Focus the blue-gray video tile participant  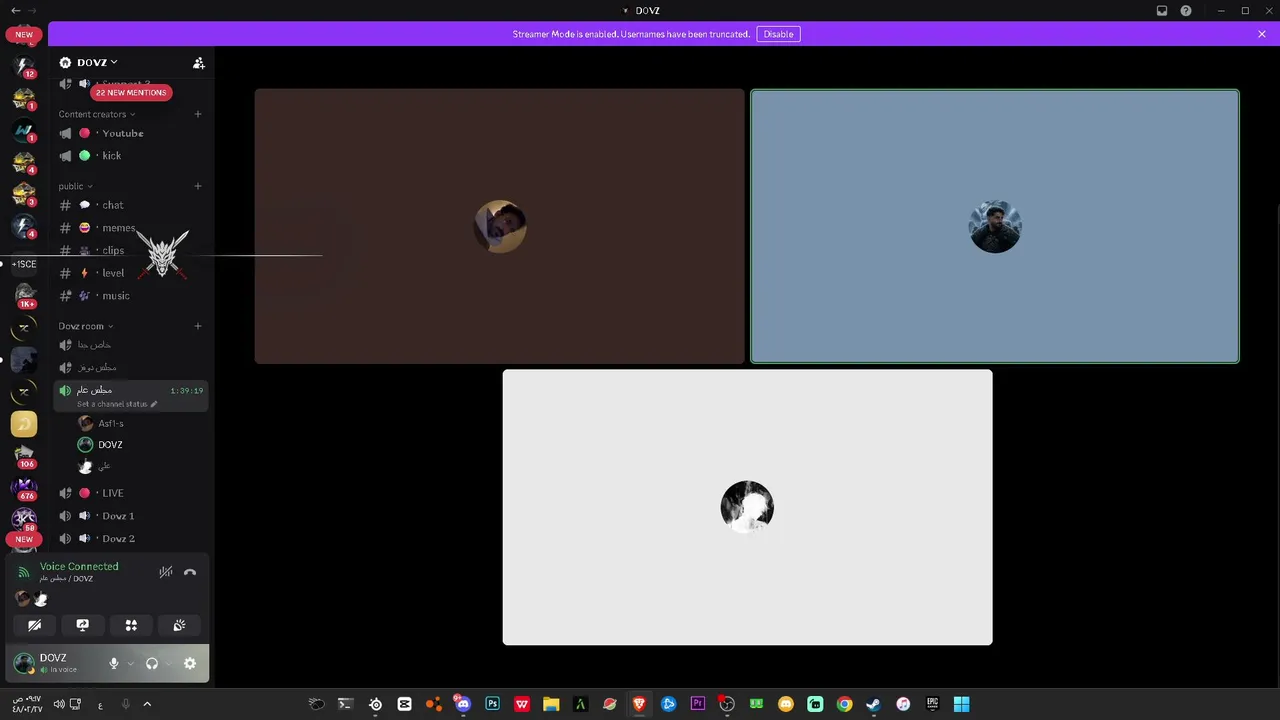(995, 226)
